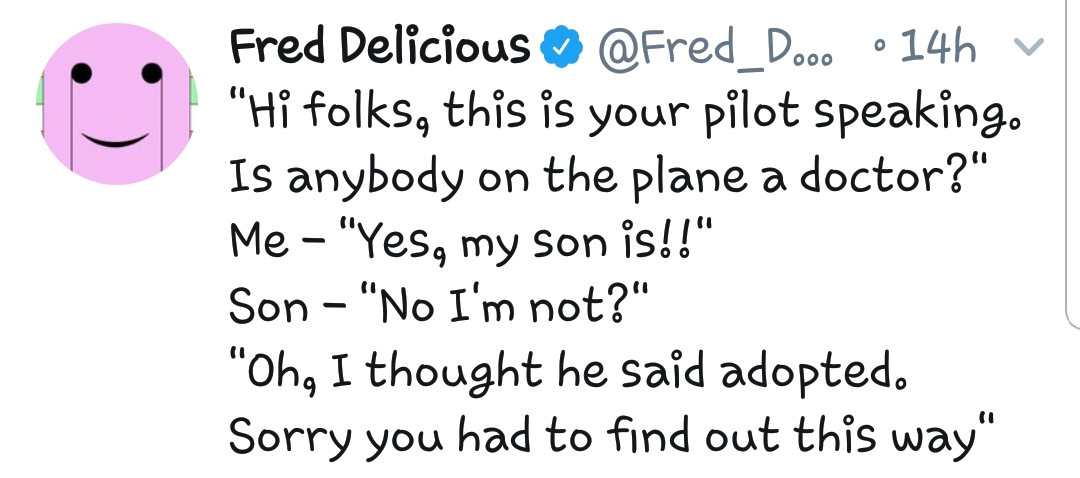
Task: Click the right eye of the avatar
Action: click(151, 73)
